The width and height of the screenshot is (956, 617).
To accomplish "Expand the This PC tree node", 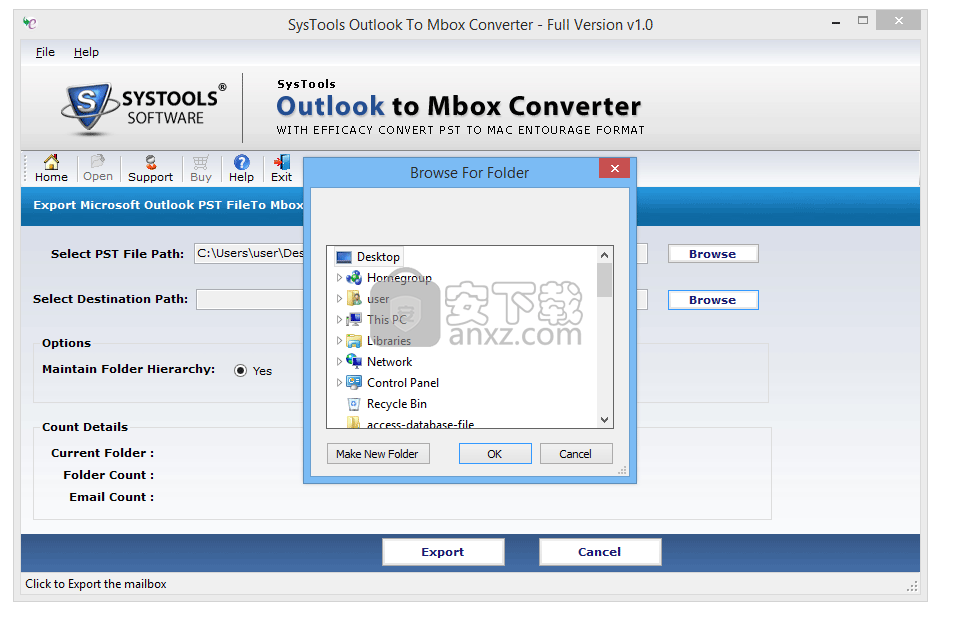I will point(339,319).
